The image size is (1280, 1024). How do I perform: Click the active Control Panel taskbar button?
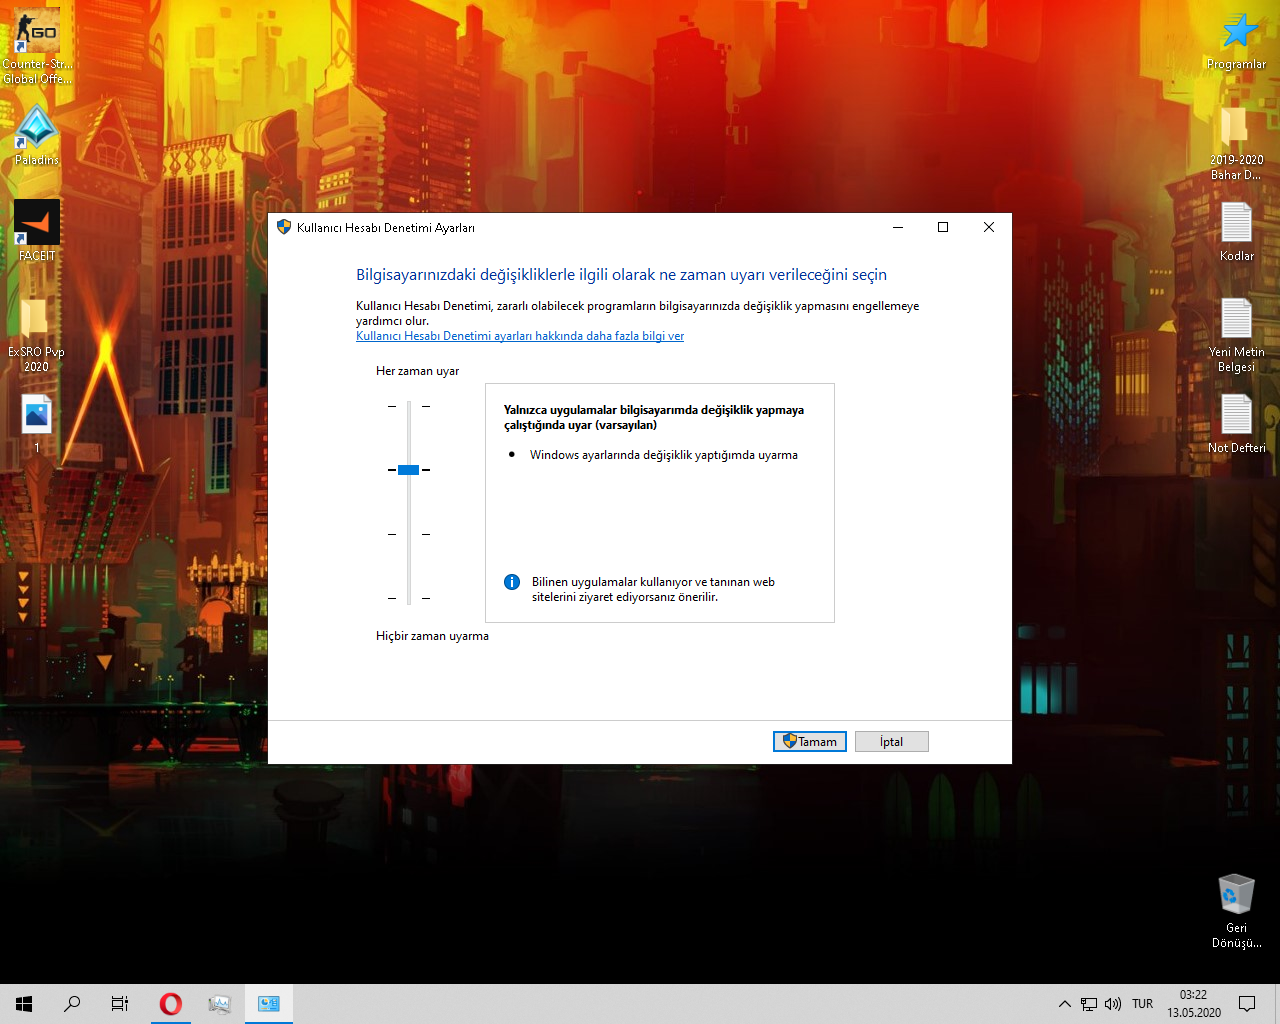[x=269, y=1004]
